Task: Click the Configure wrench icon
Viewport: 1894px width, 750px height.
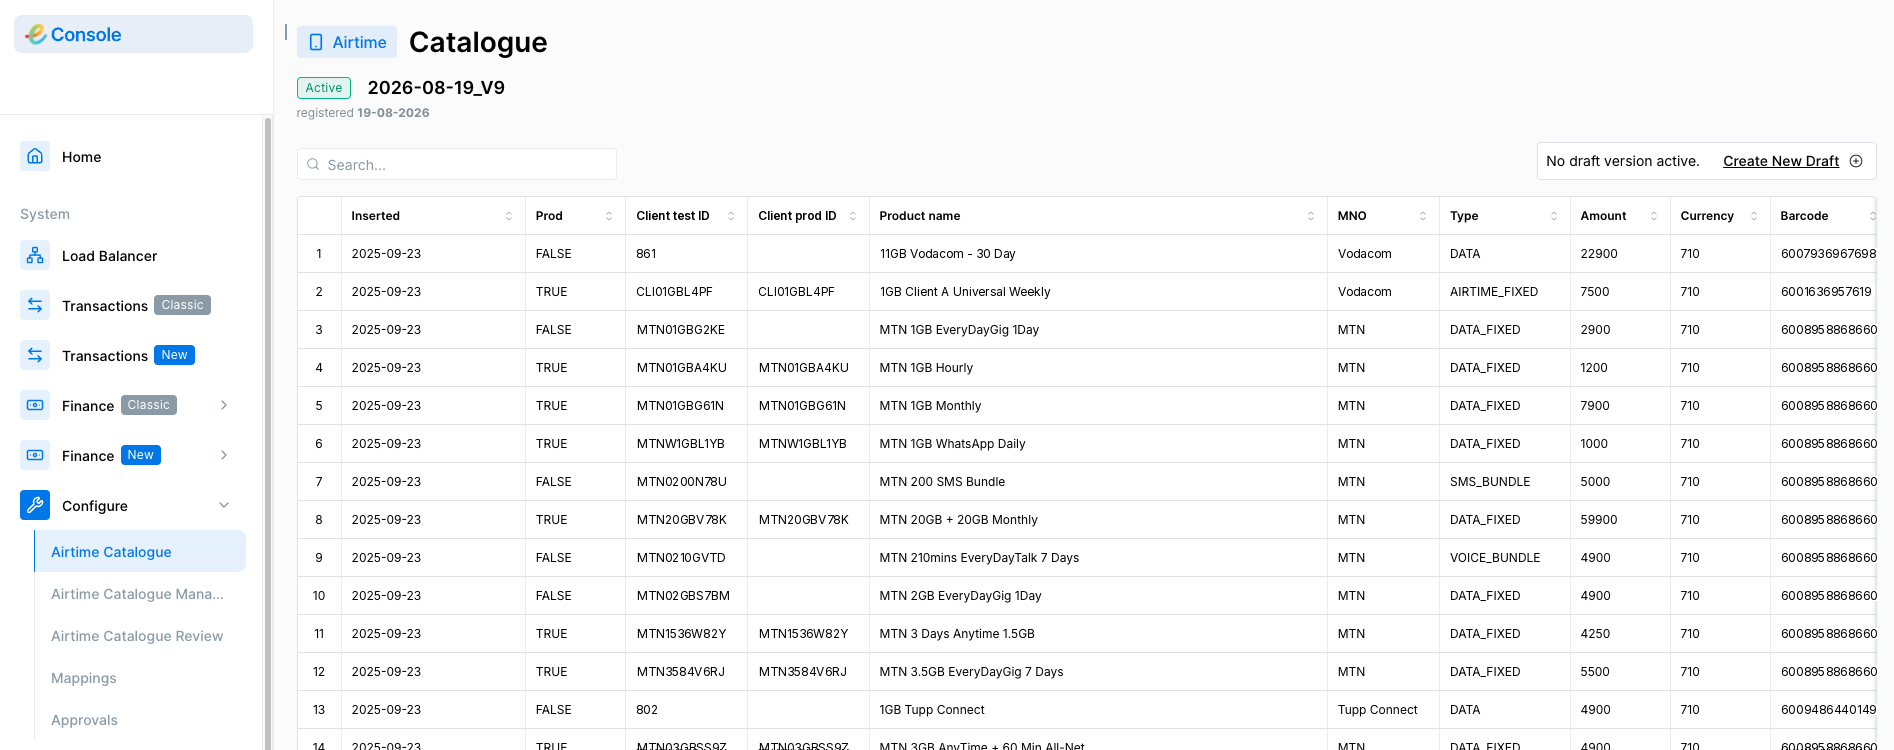Action: pos(35,505)
